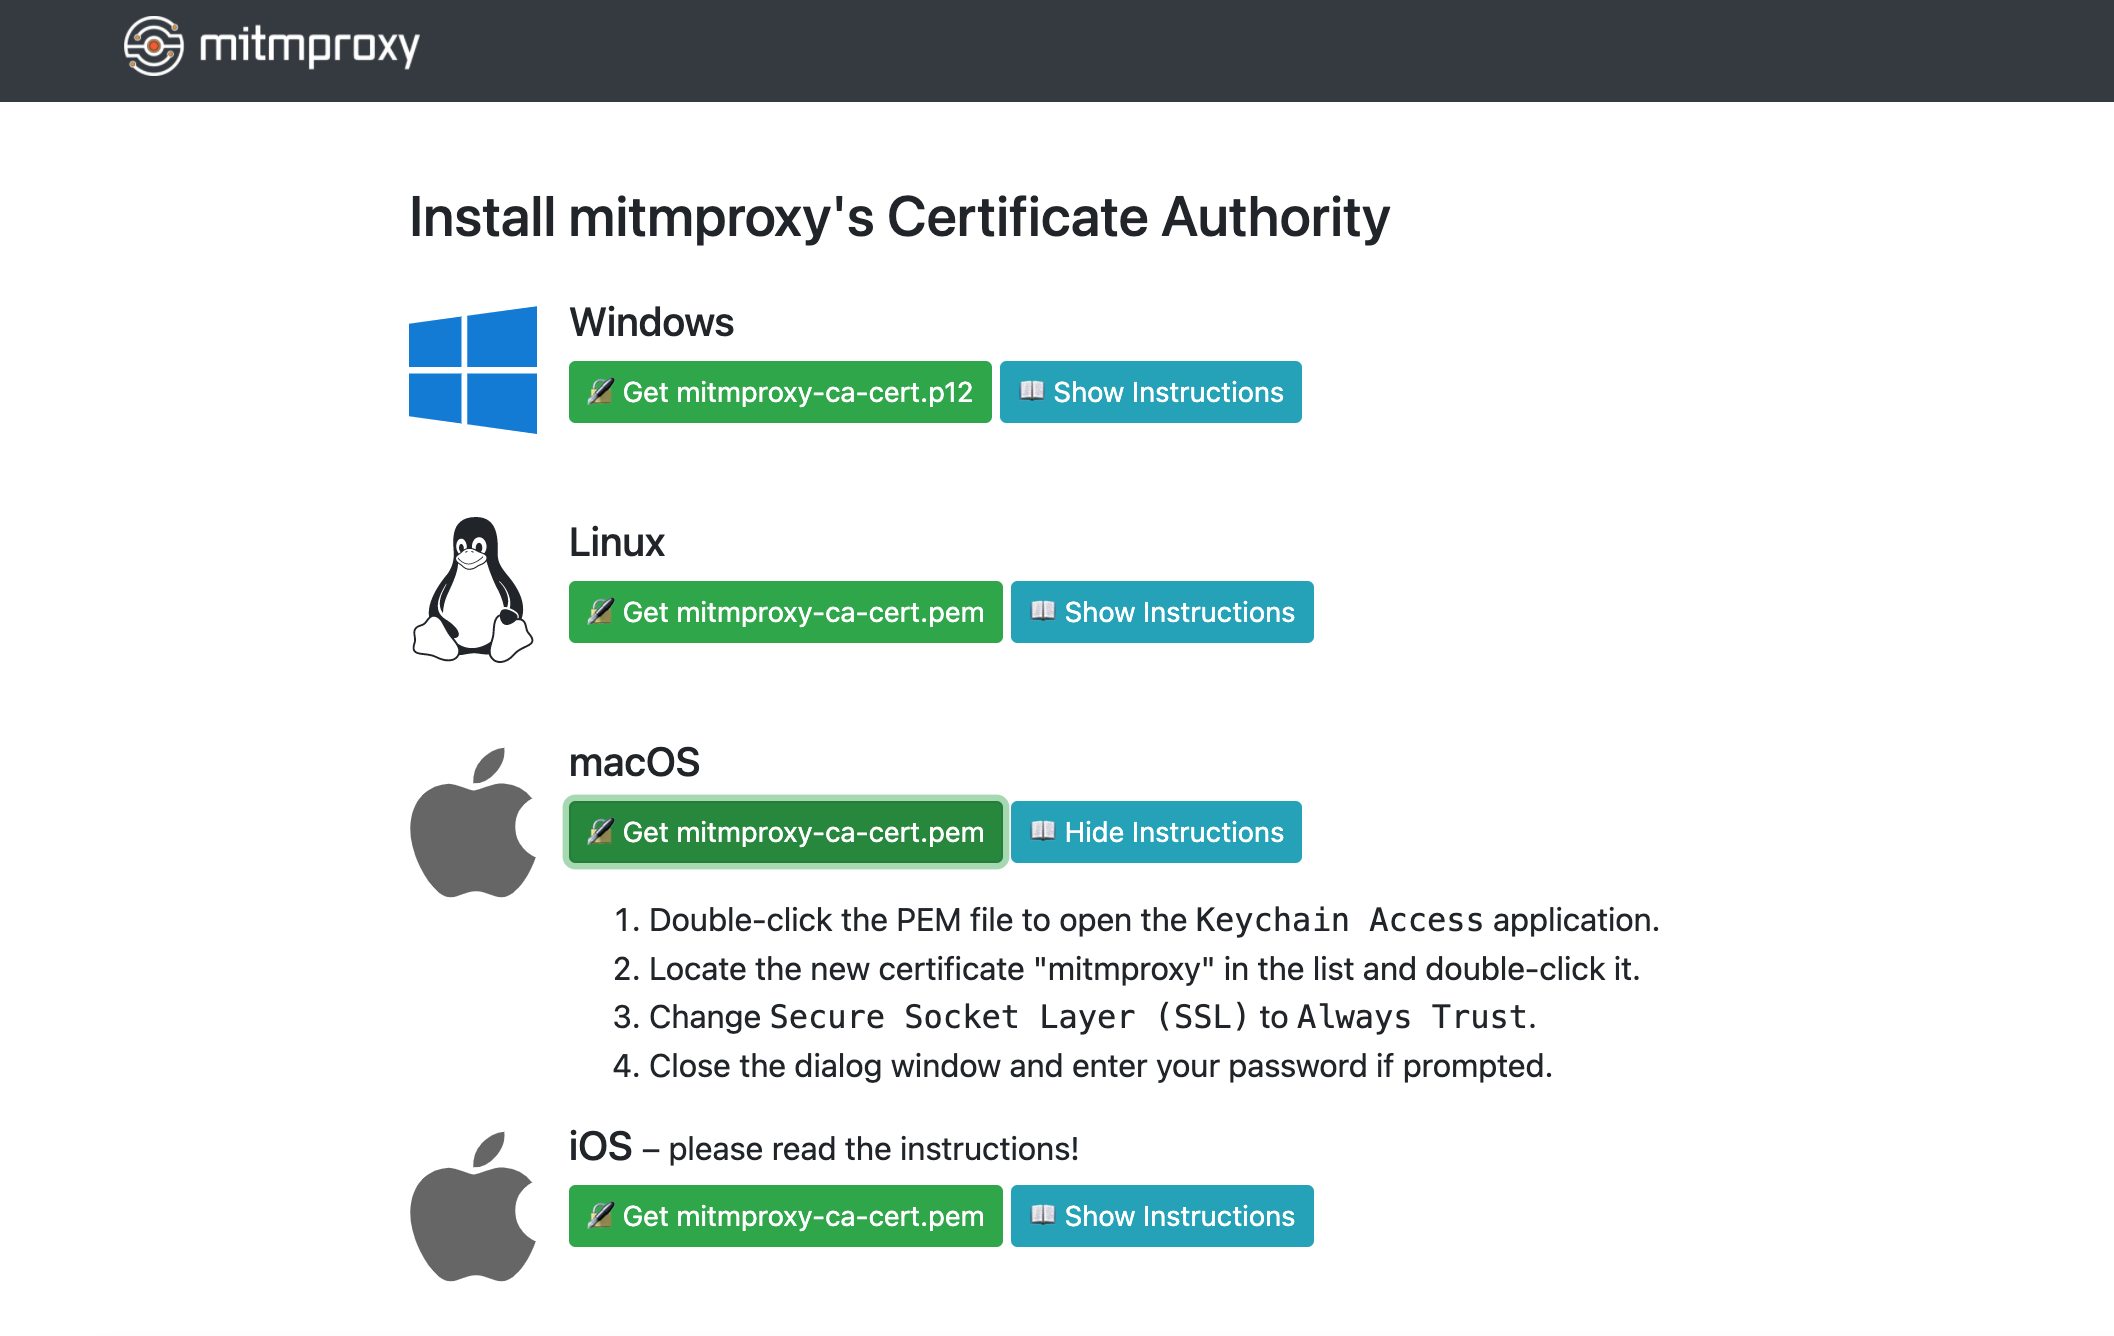The image size is (2114, 1336).
Task: Click the book icon on iOS Show Instructions
Action: pos(1044,1216)
